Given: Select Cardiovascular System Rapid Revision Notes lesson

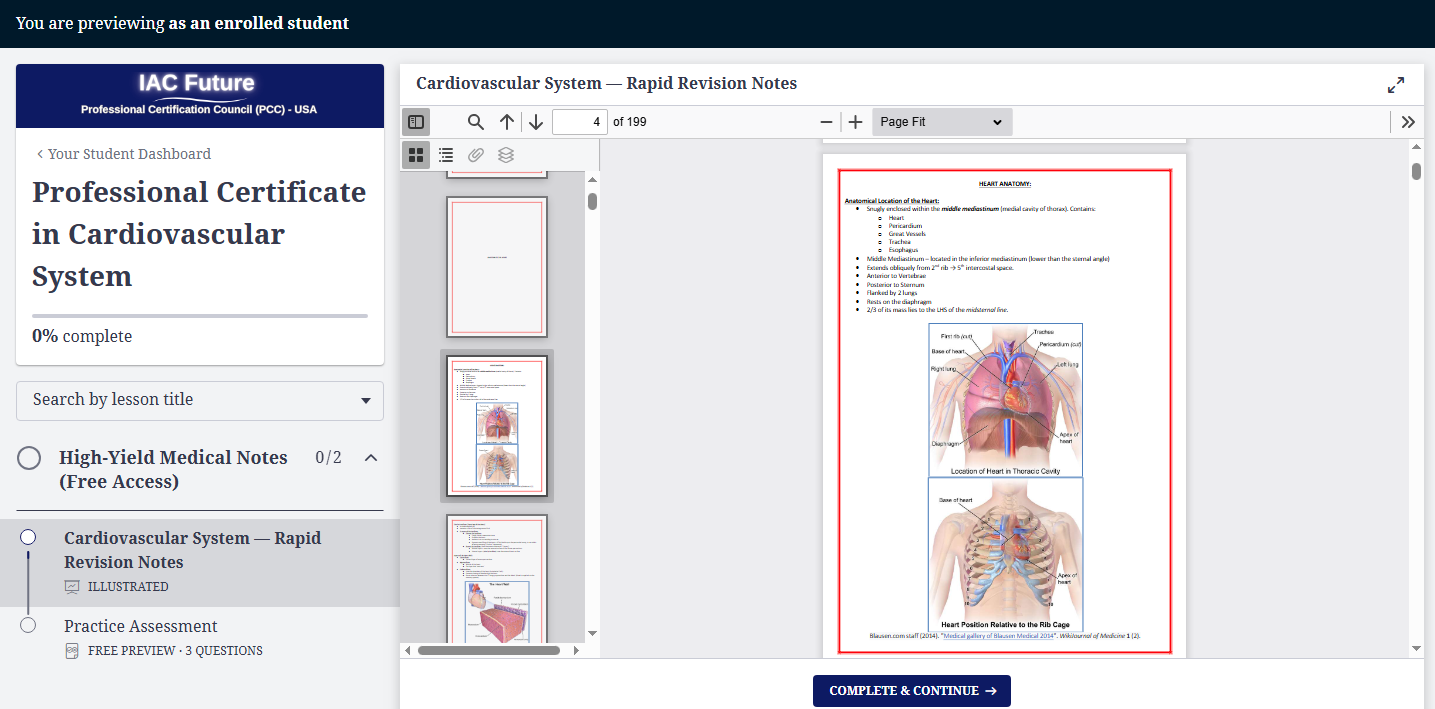Looking at the screenshot, I should [192, 550].
